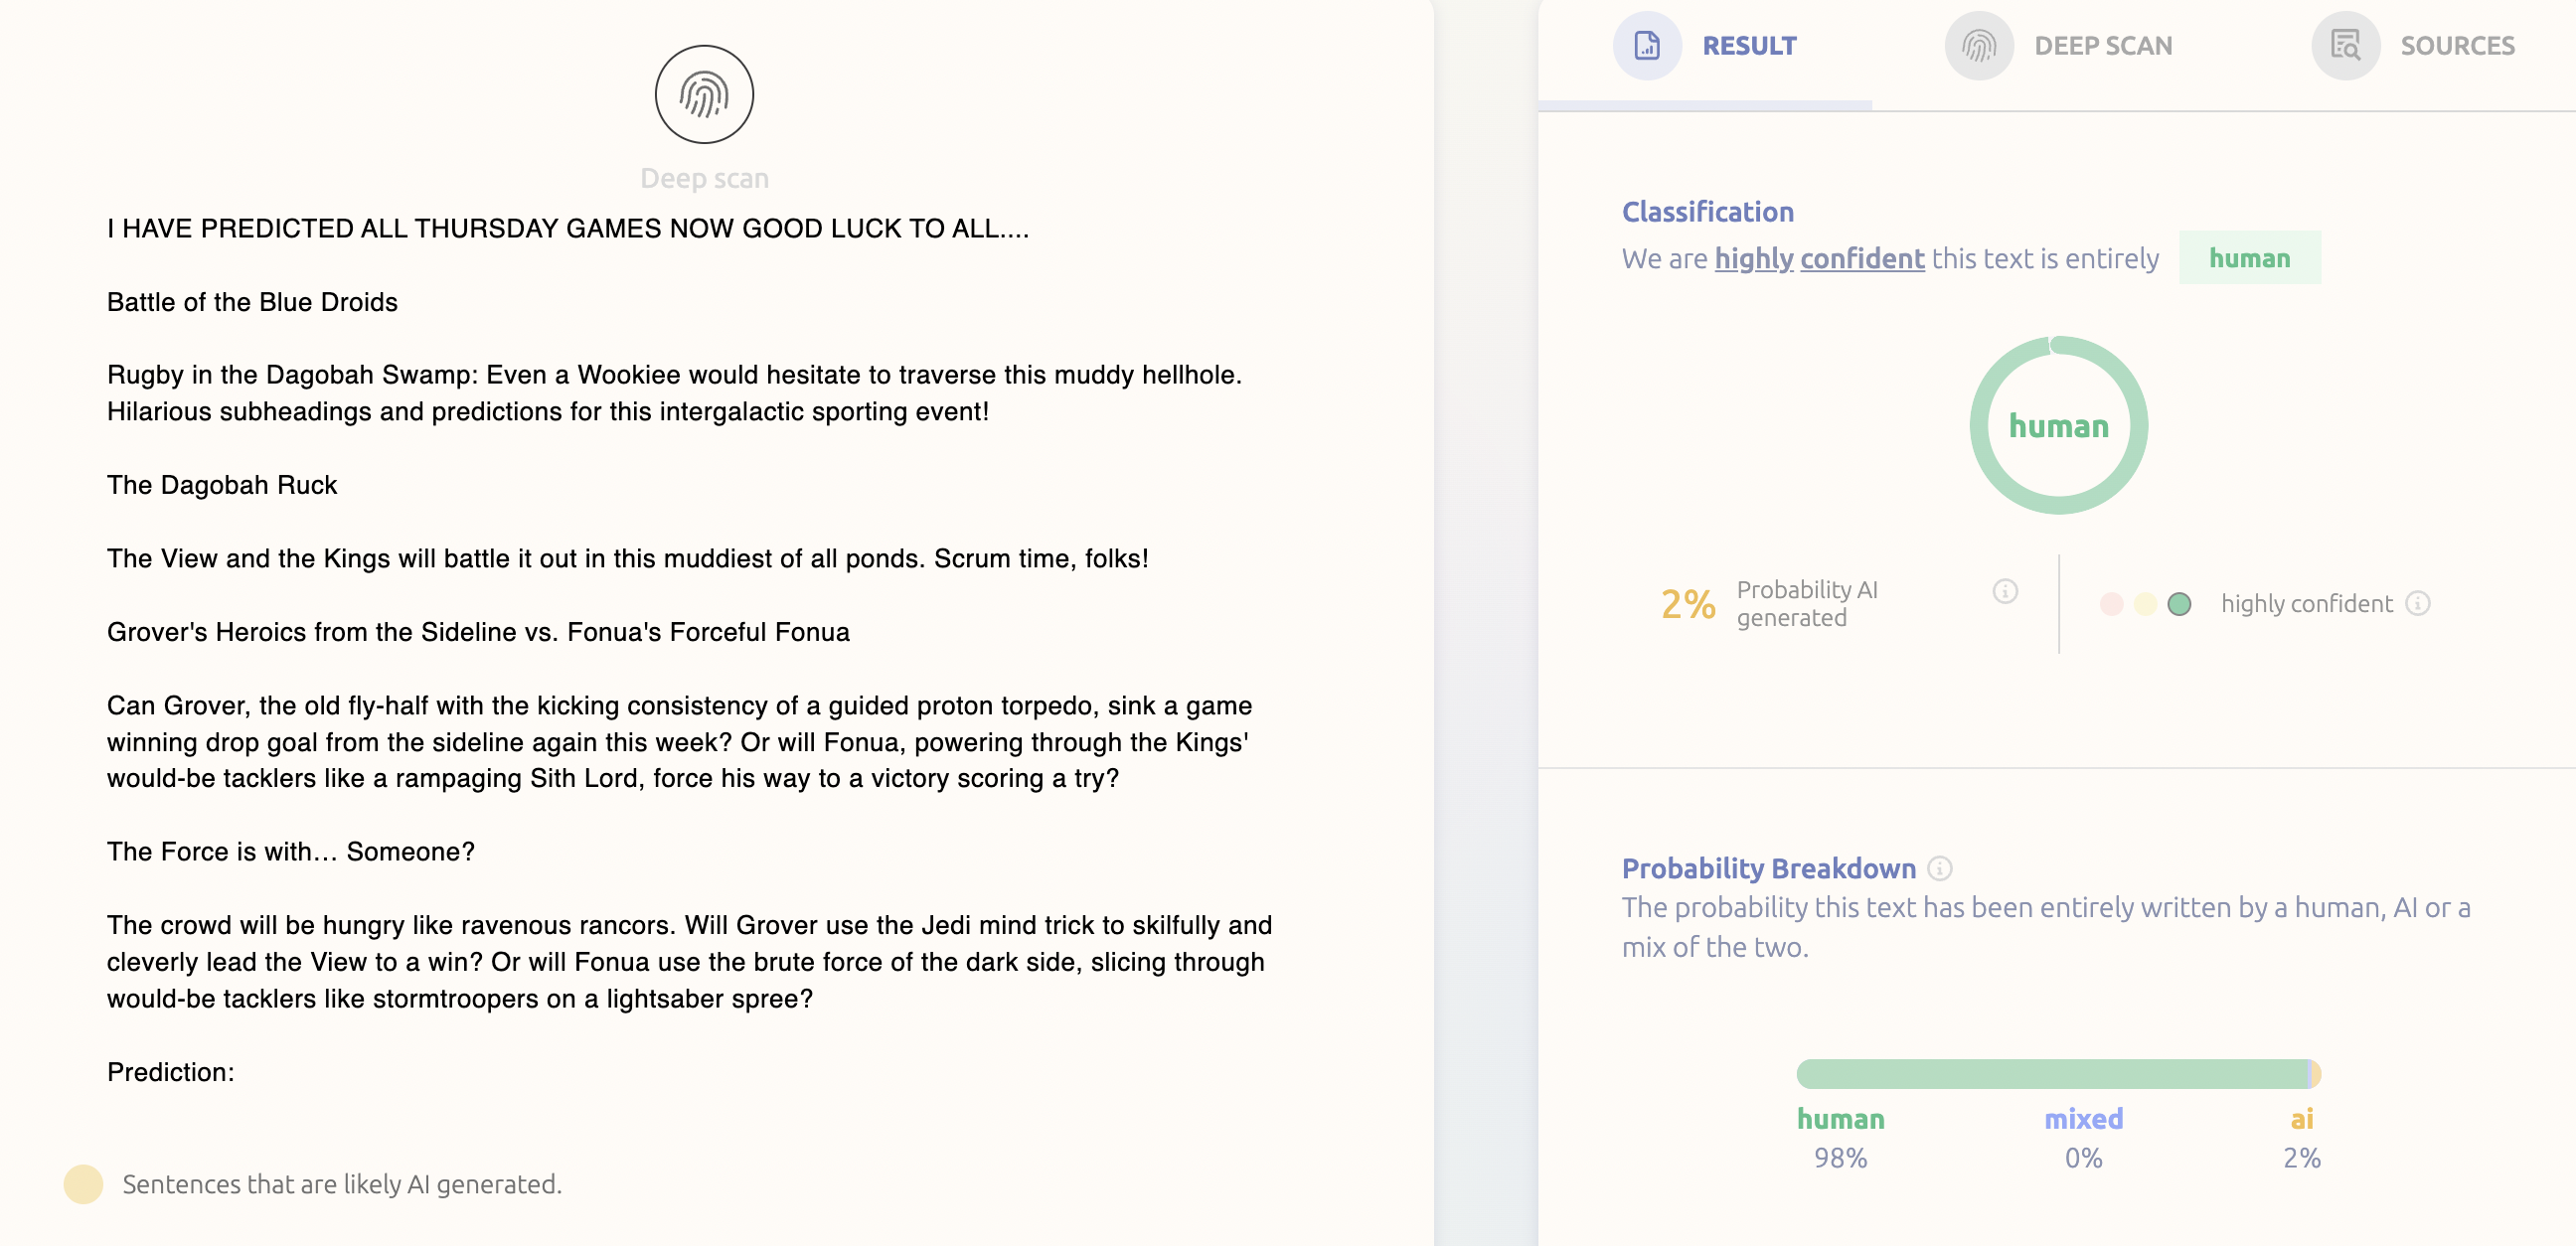The height and width of the screenshot is (1246, 2576).
Task: Open info icon next to highly confident
Action: [x=2418, y=603]
